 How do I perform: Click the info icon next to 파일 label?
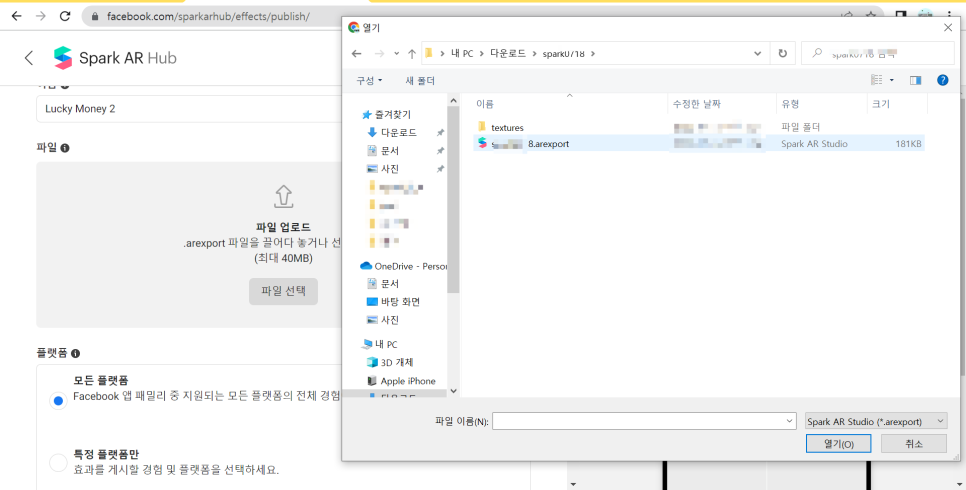coord(65,148)
